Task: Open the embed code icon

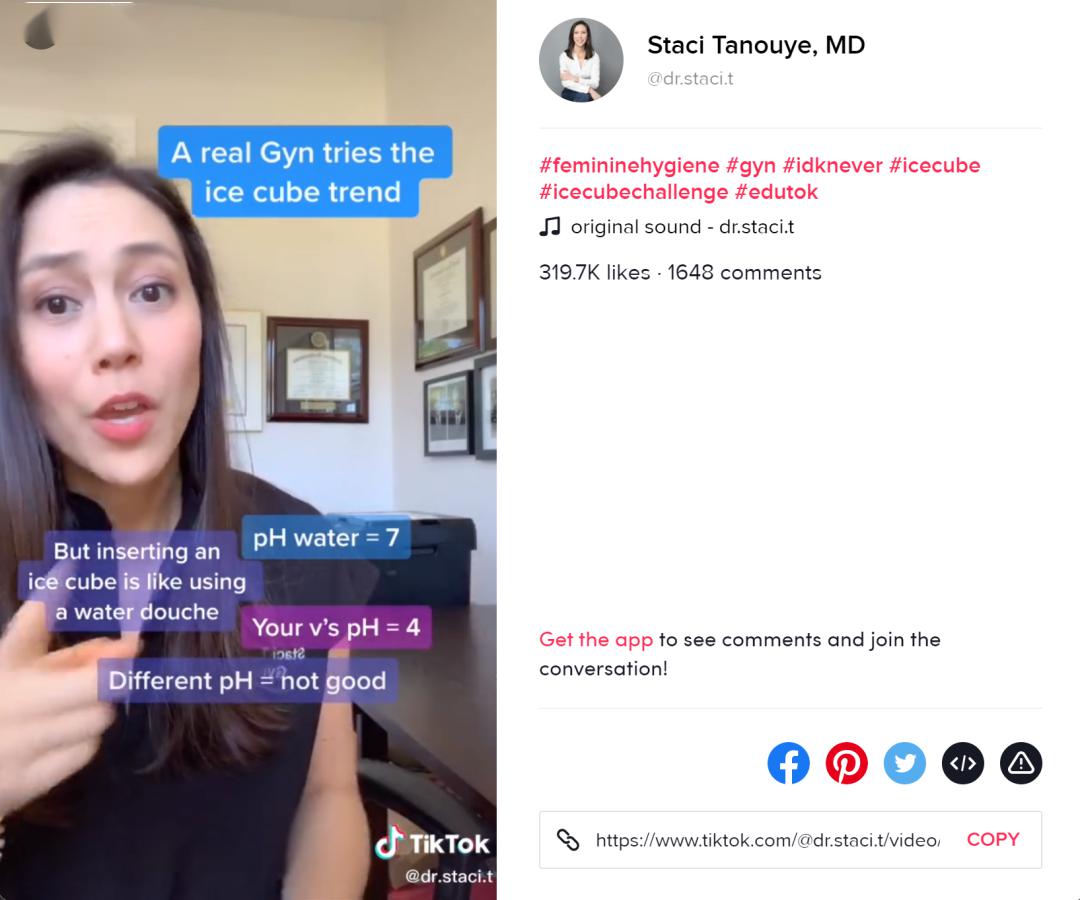Action: [x=962, y=763]
